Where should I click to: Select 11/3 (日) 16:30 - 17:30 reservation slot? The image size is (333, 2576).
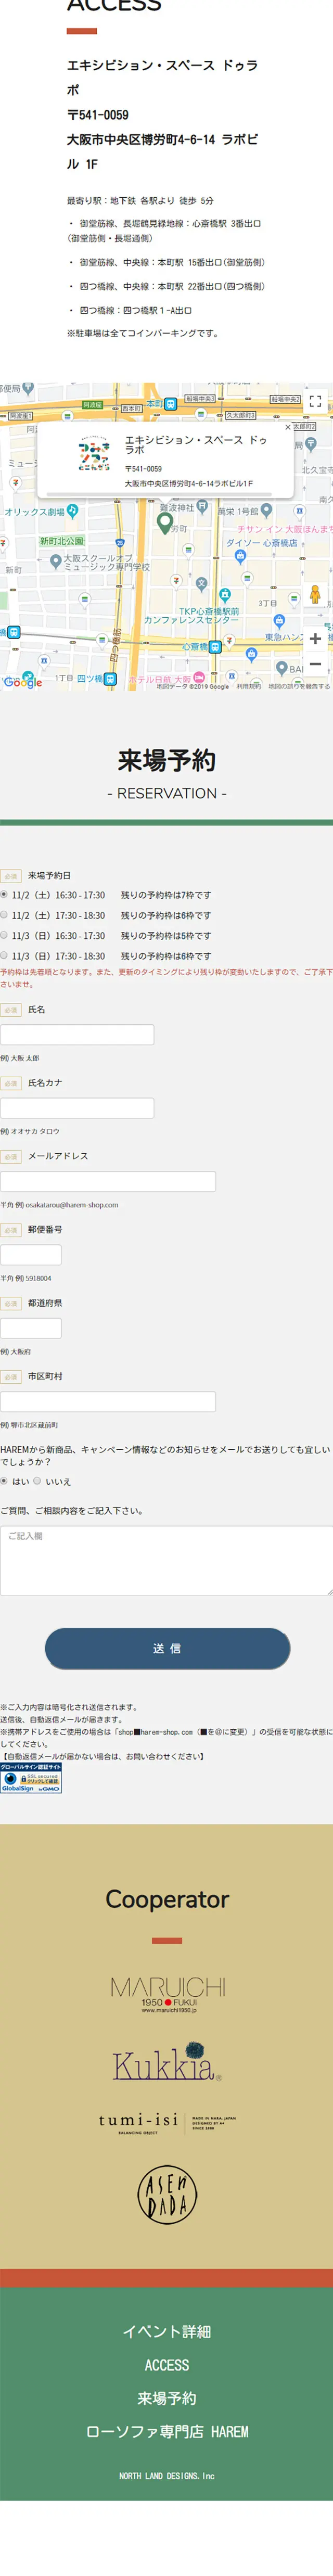(x=4, y=935)
